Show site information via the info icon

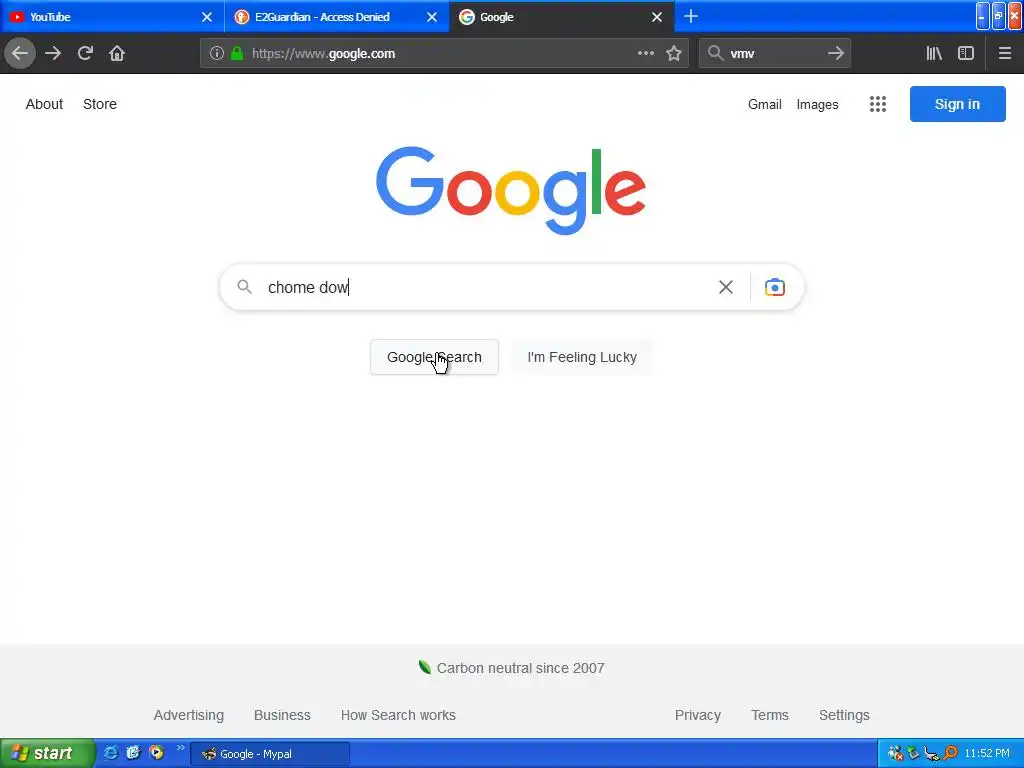(x=217, y=53)
